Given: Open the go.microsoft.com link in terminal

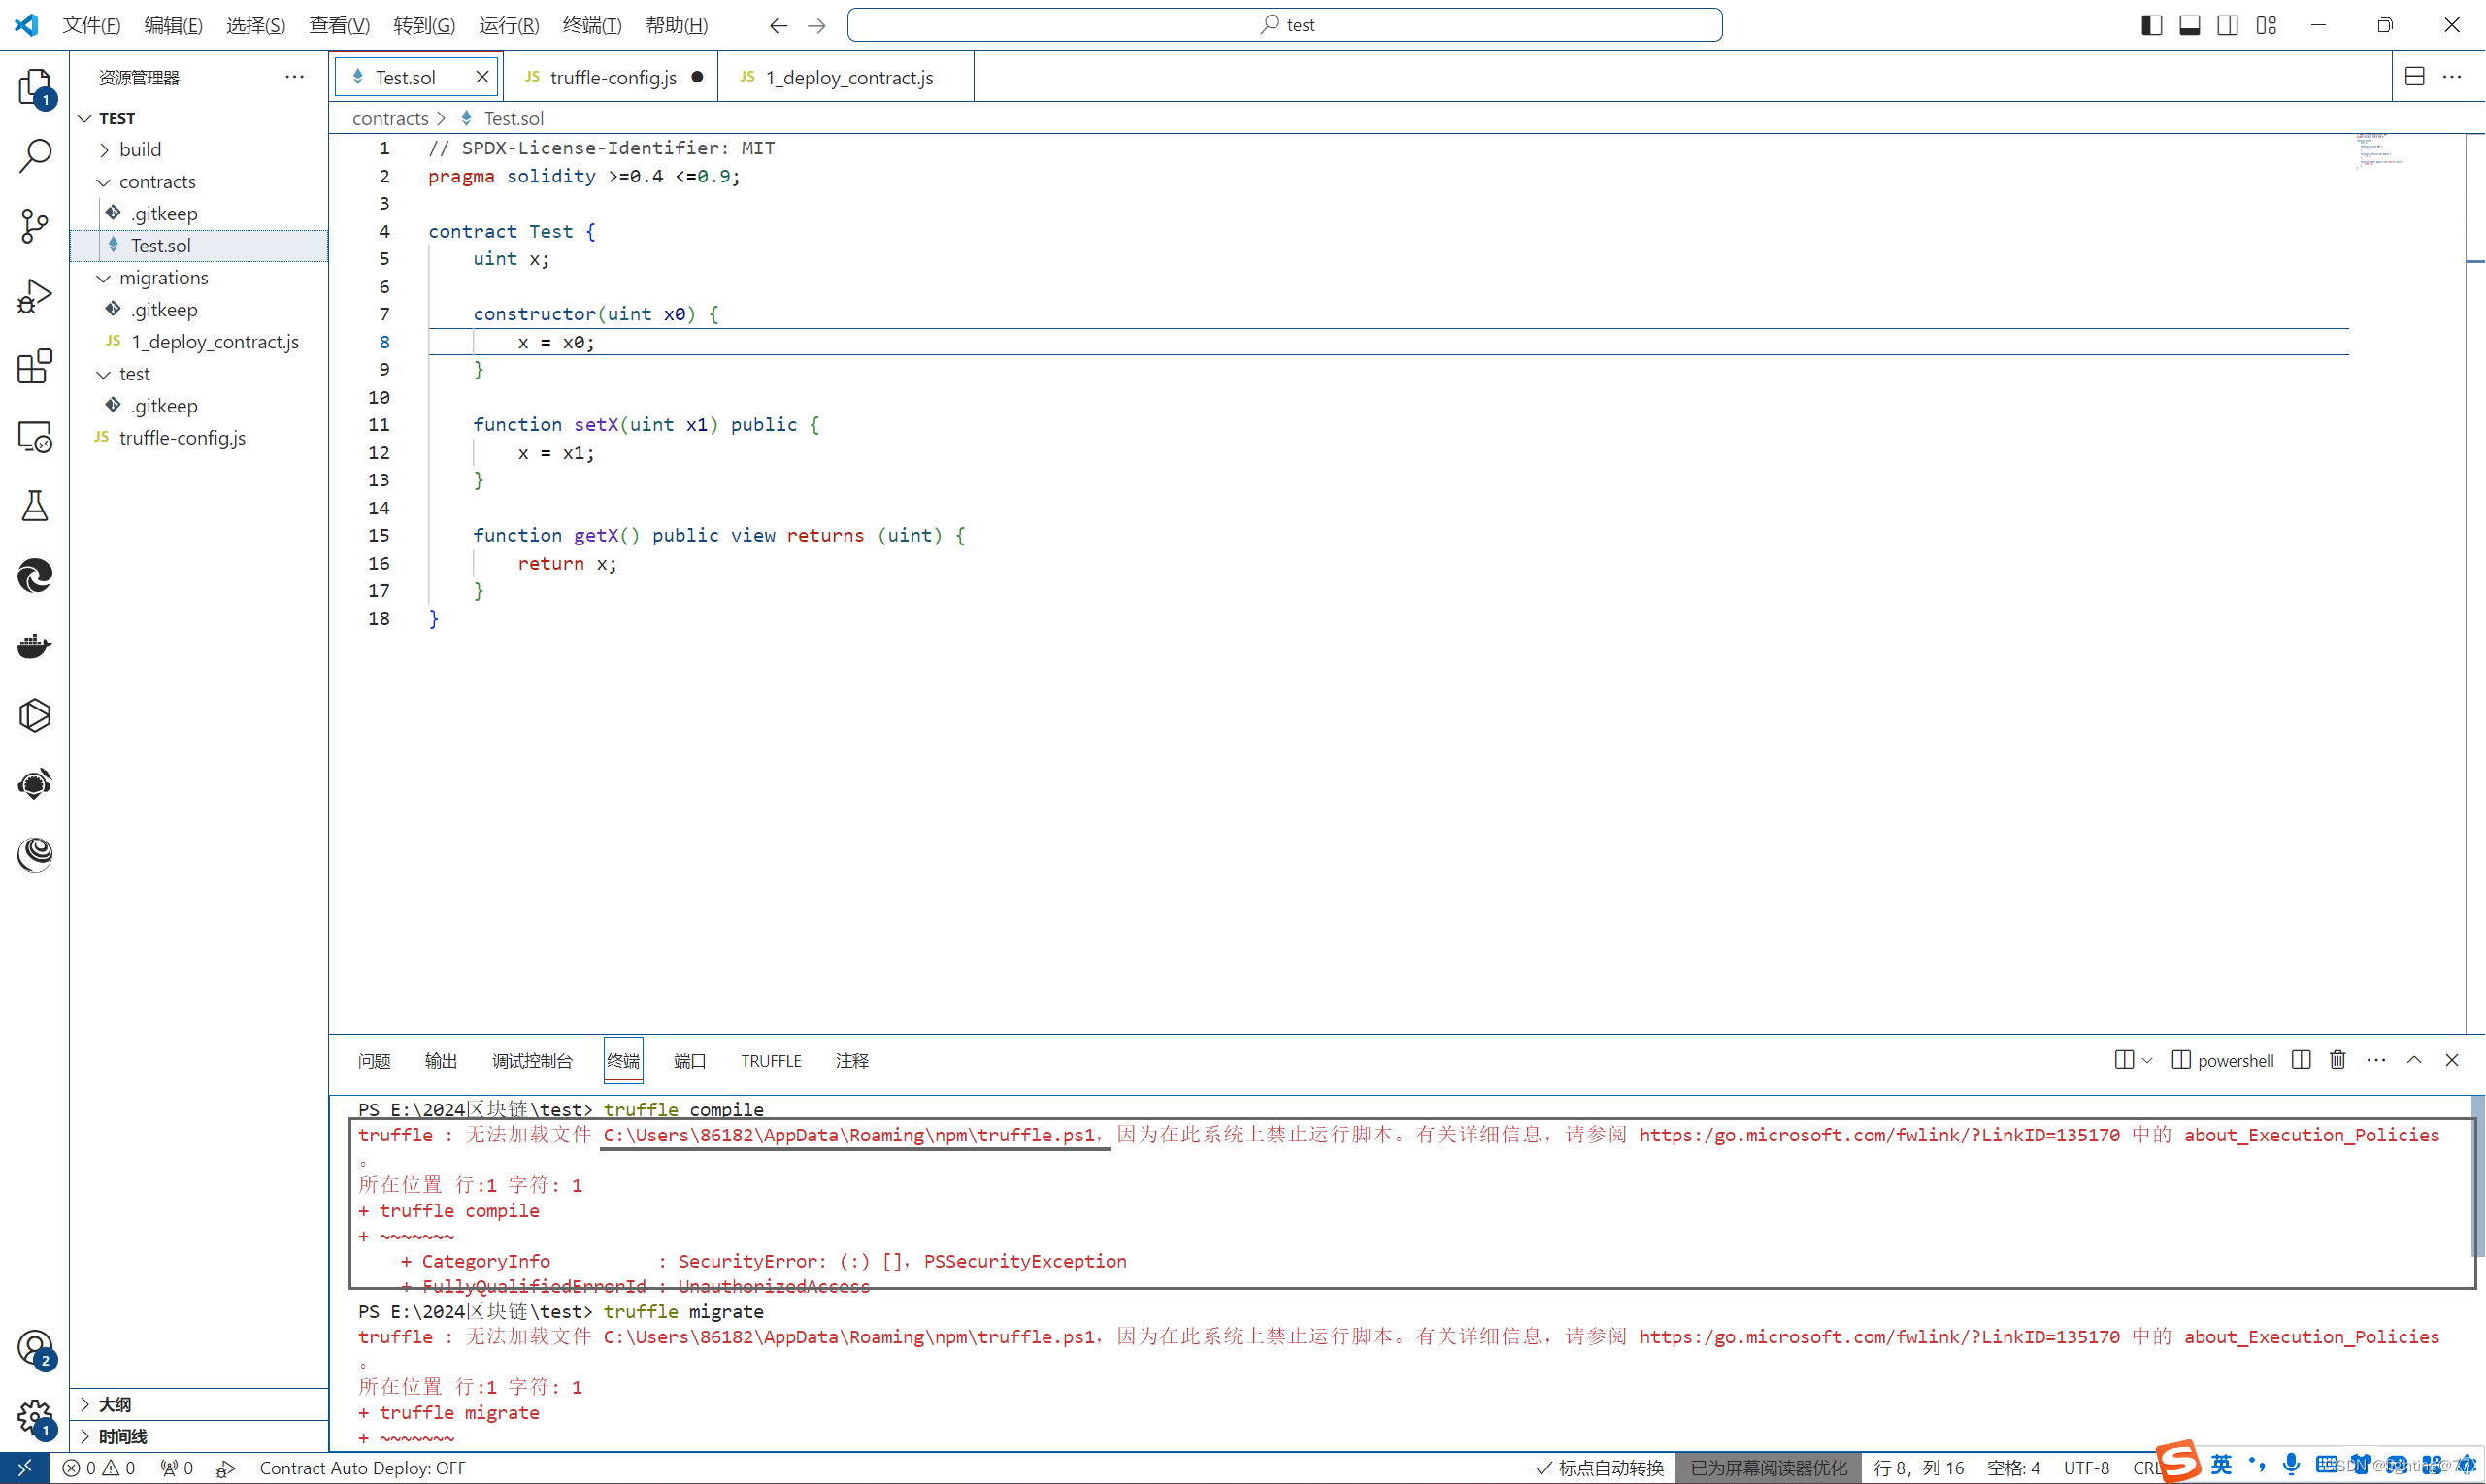Looking at the screenshot, I should [x=1878, y=1135].
